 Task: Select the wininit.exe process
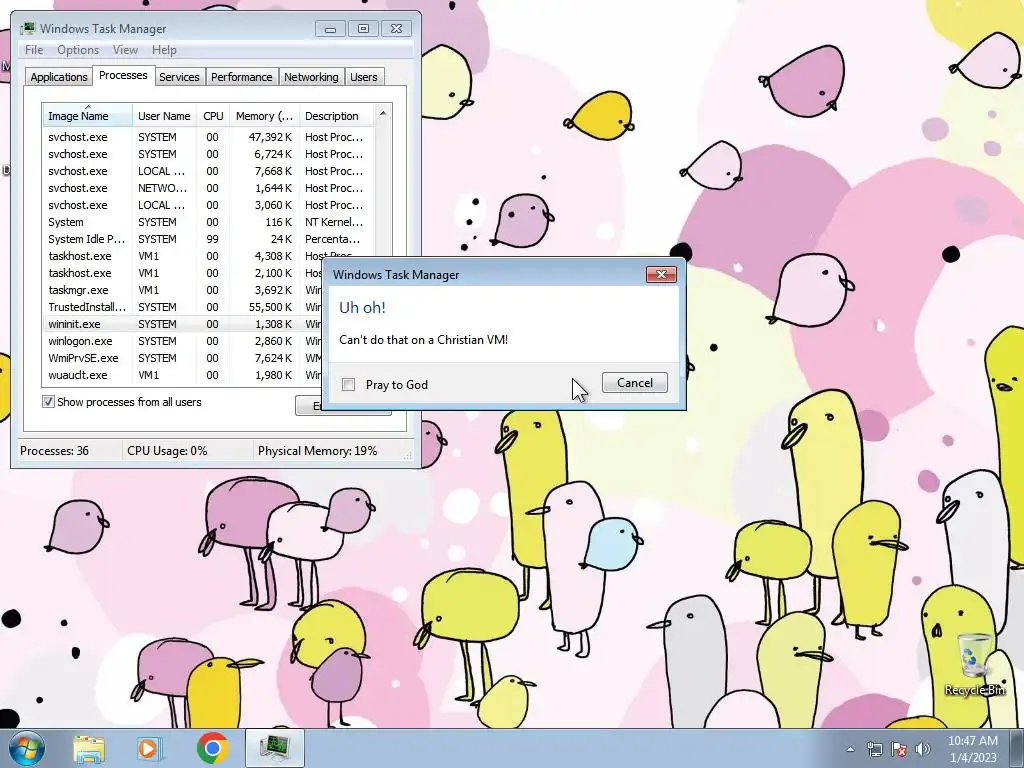coord(184,324)
